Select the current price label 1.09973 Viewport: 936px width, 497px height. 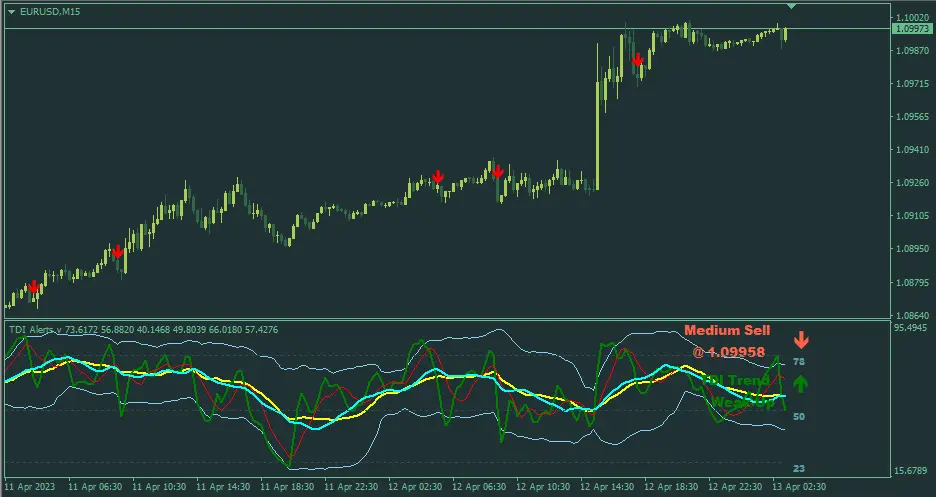coord(912,30)
